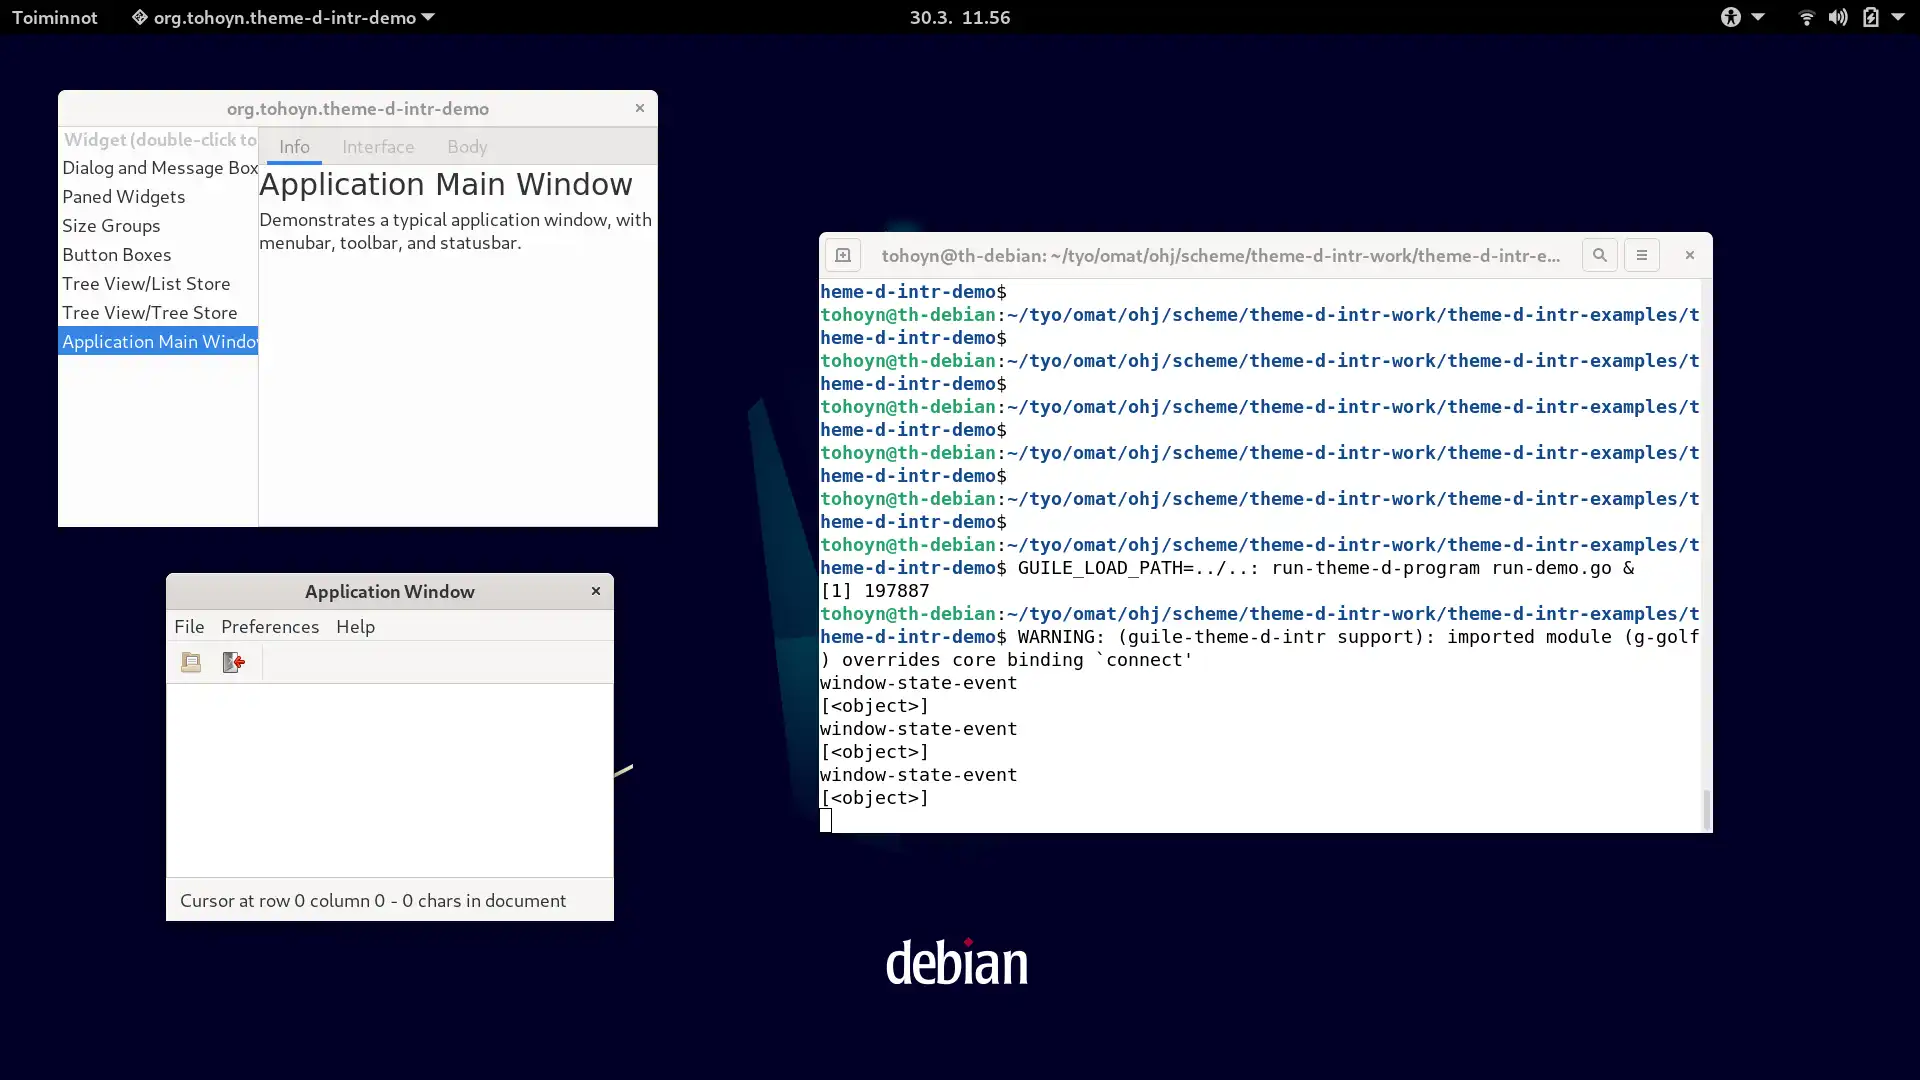Select Application Main Window in widget list
Screen dimensions: 1920x1080
coord(160,340)
